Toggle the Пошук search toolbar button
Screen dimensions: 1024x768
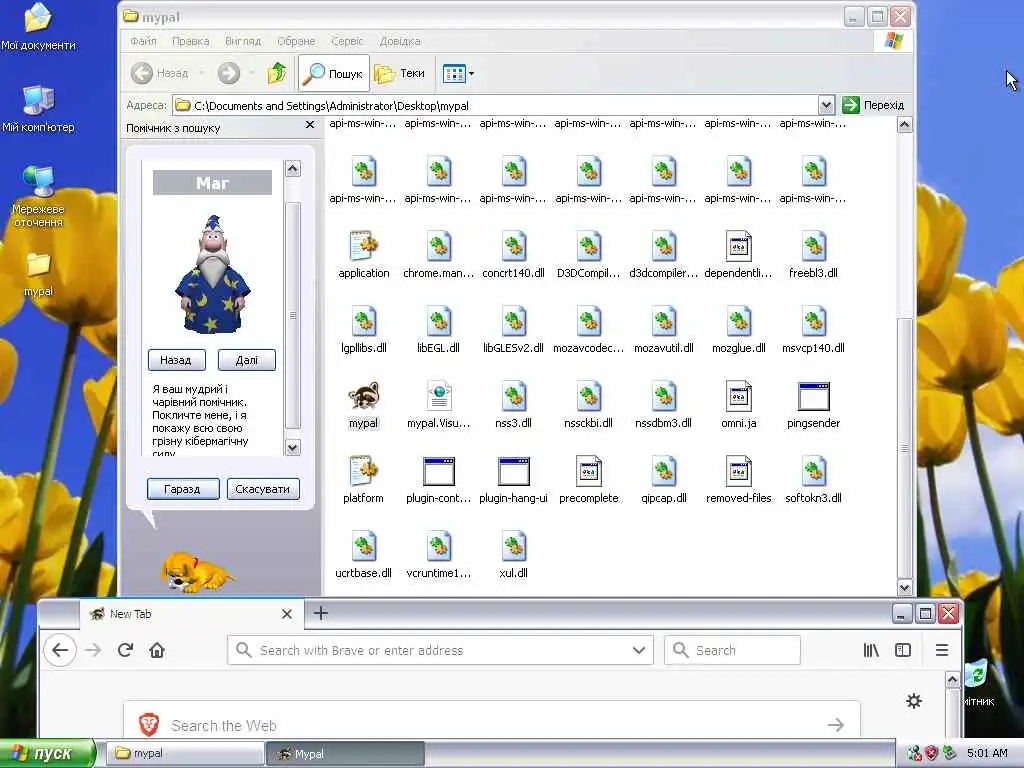[x=334, y=73]
